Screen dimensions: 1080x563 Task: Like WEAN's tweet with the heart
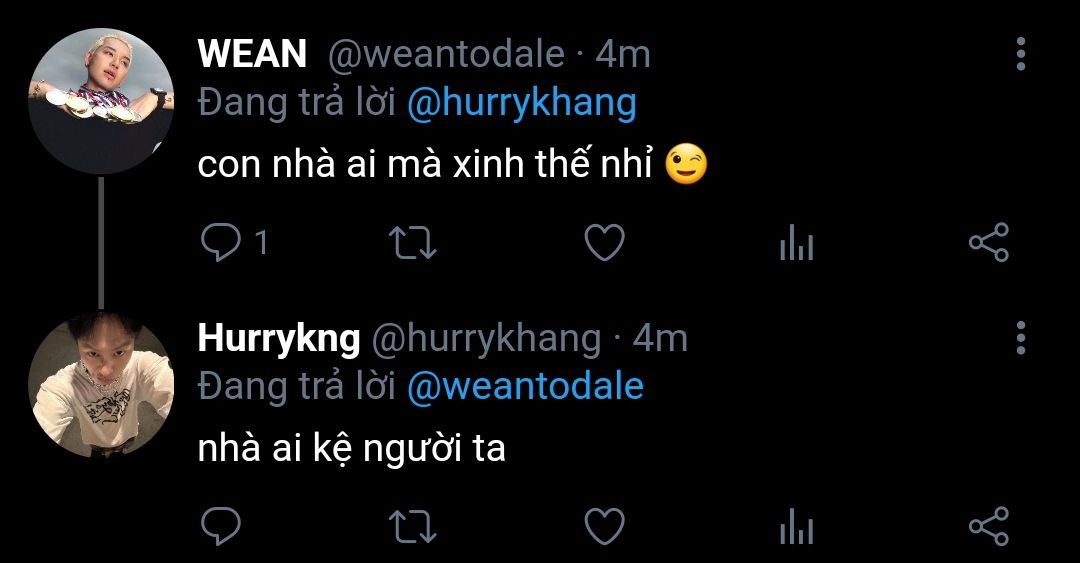pyautogui.click(x=604, y=243)
